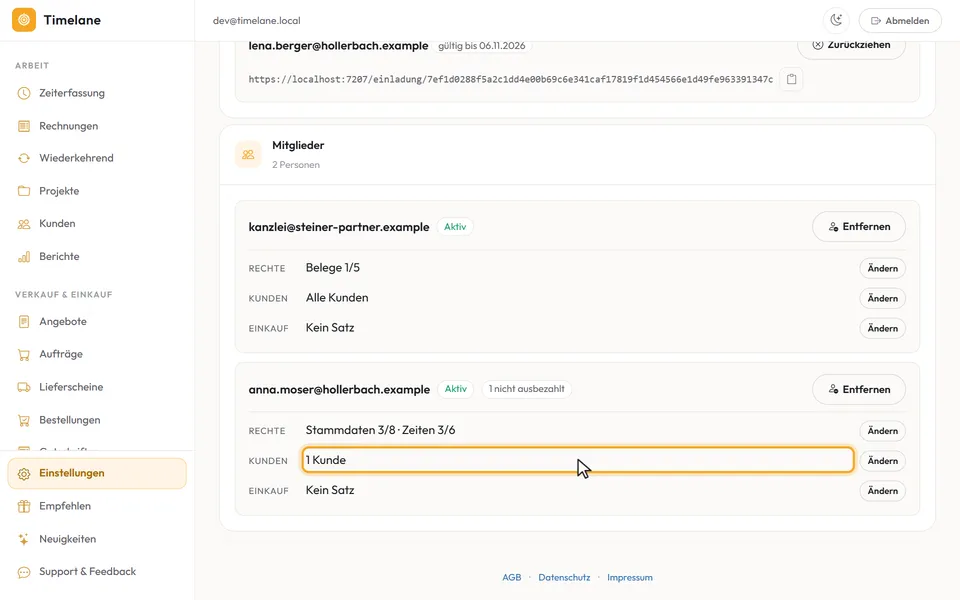
Task: Click the Timelane logo icon
Action: point(24,20)
